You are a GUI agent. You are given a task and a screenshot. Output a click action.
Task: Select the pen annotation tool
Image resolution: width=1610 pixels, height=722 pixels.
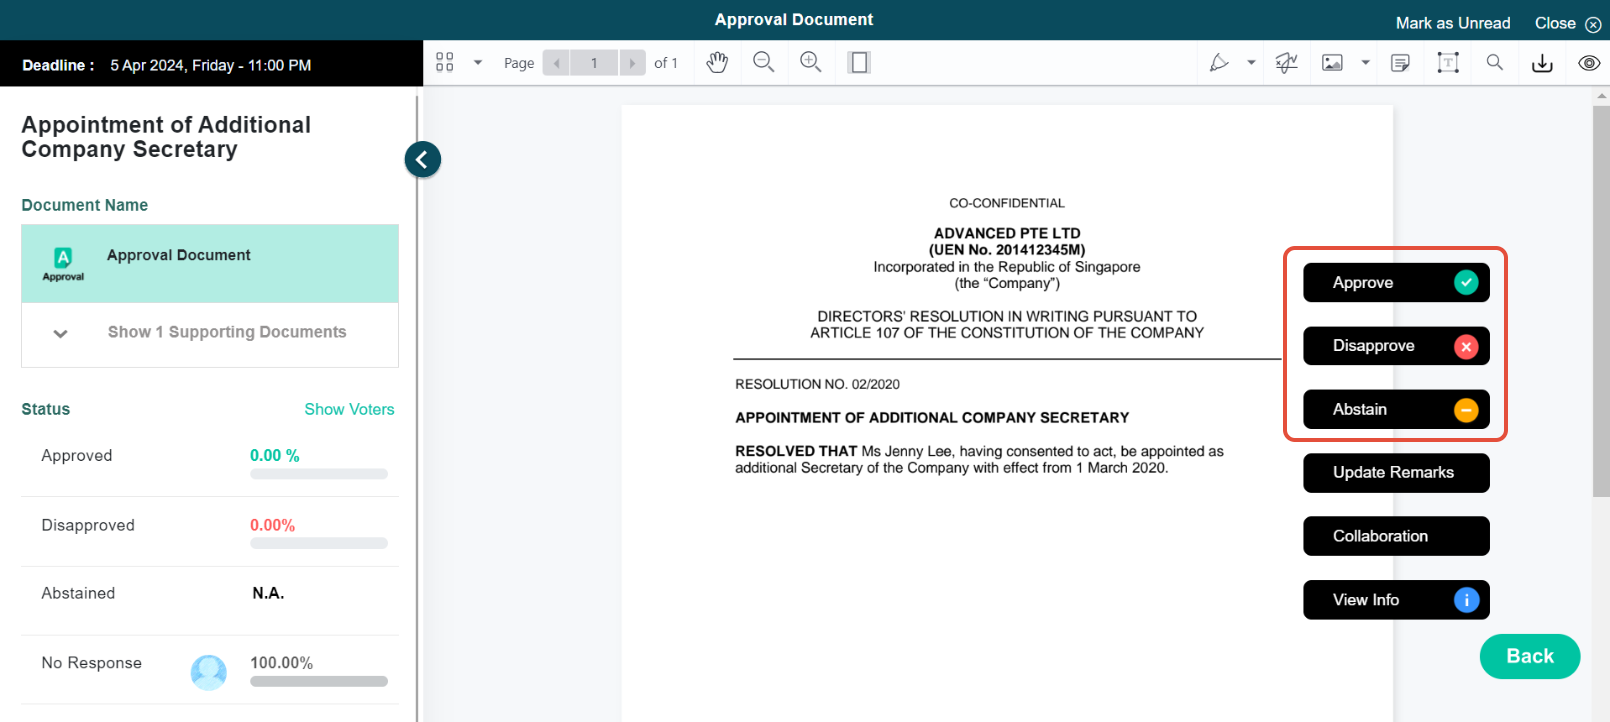tap(1219, 63)
